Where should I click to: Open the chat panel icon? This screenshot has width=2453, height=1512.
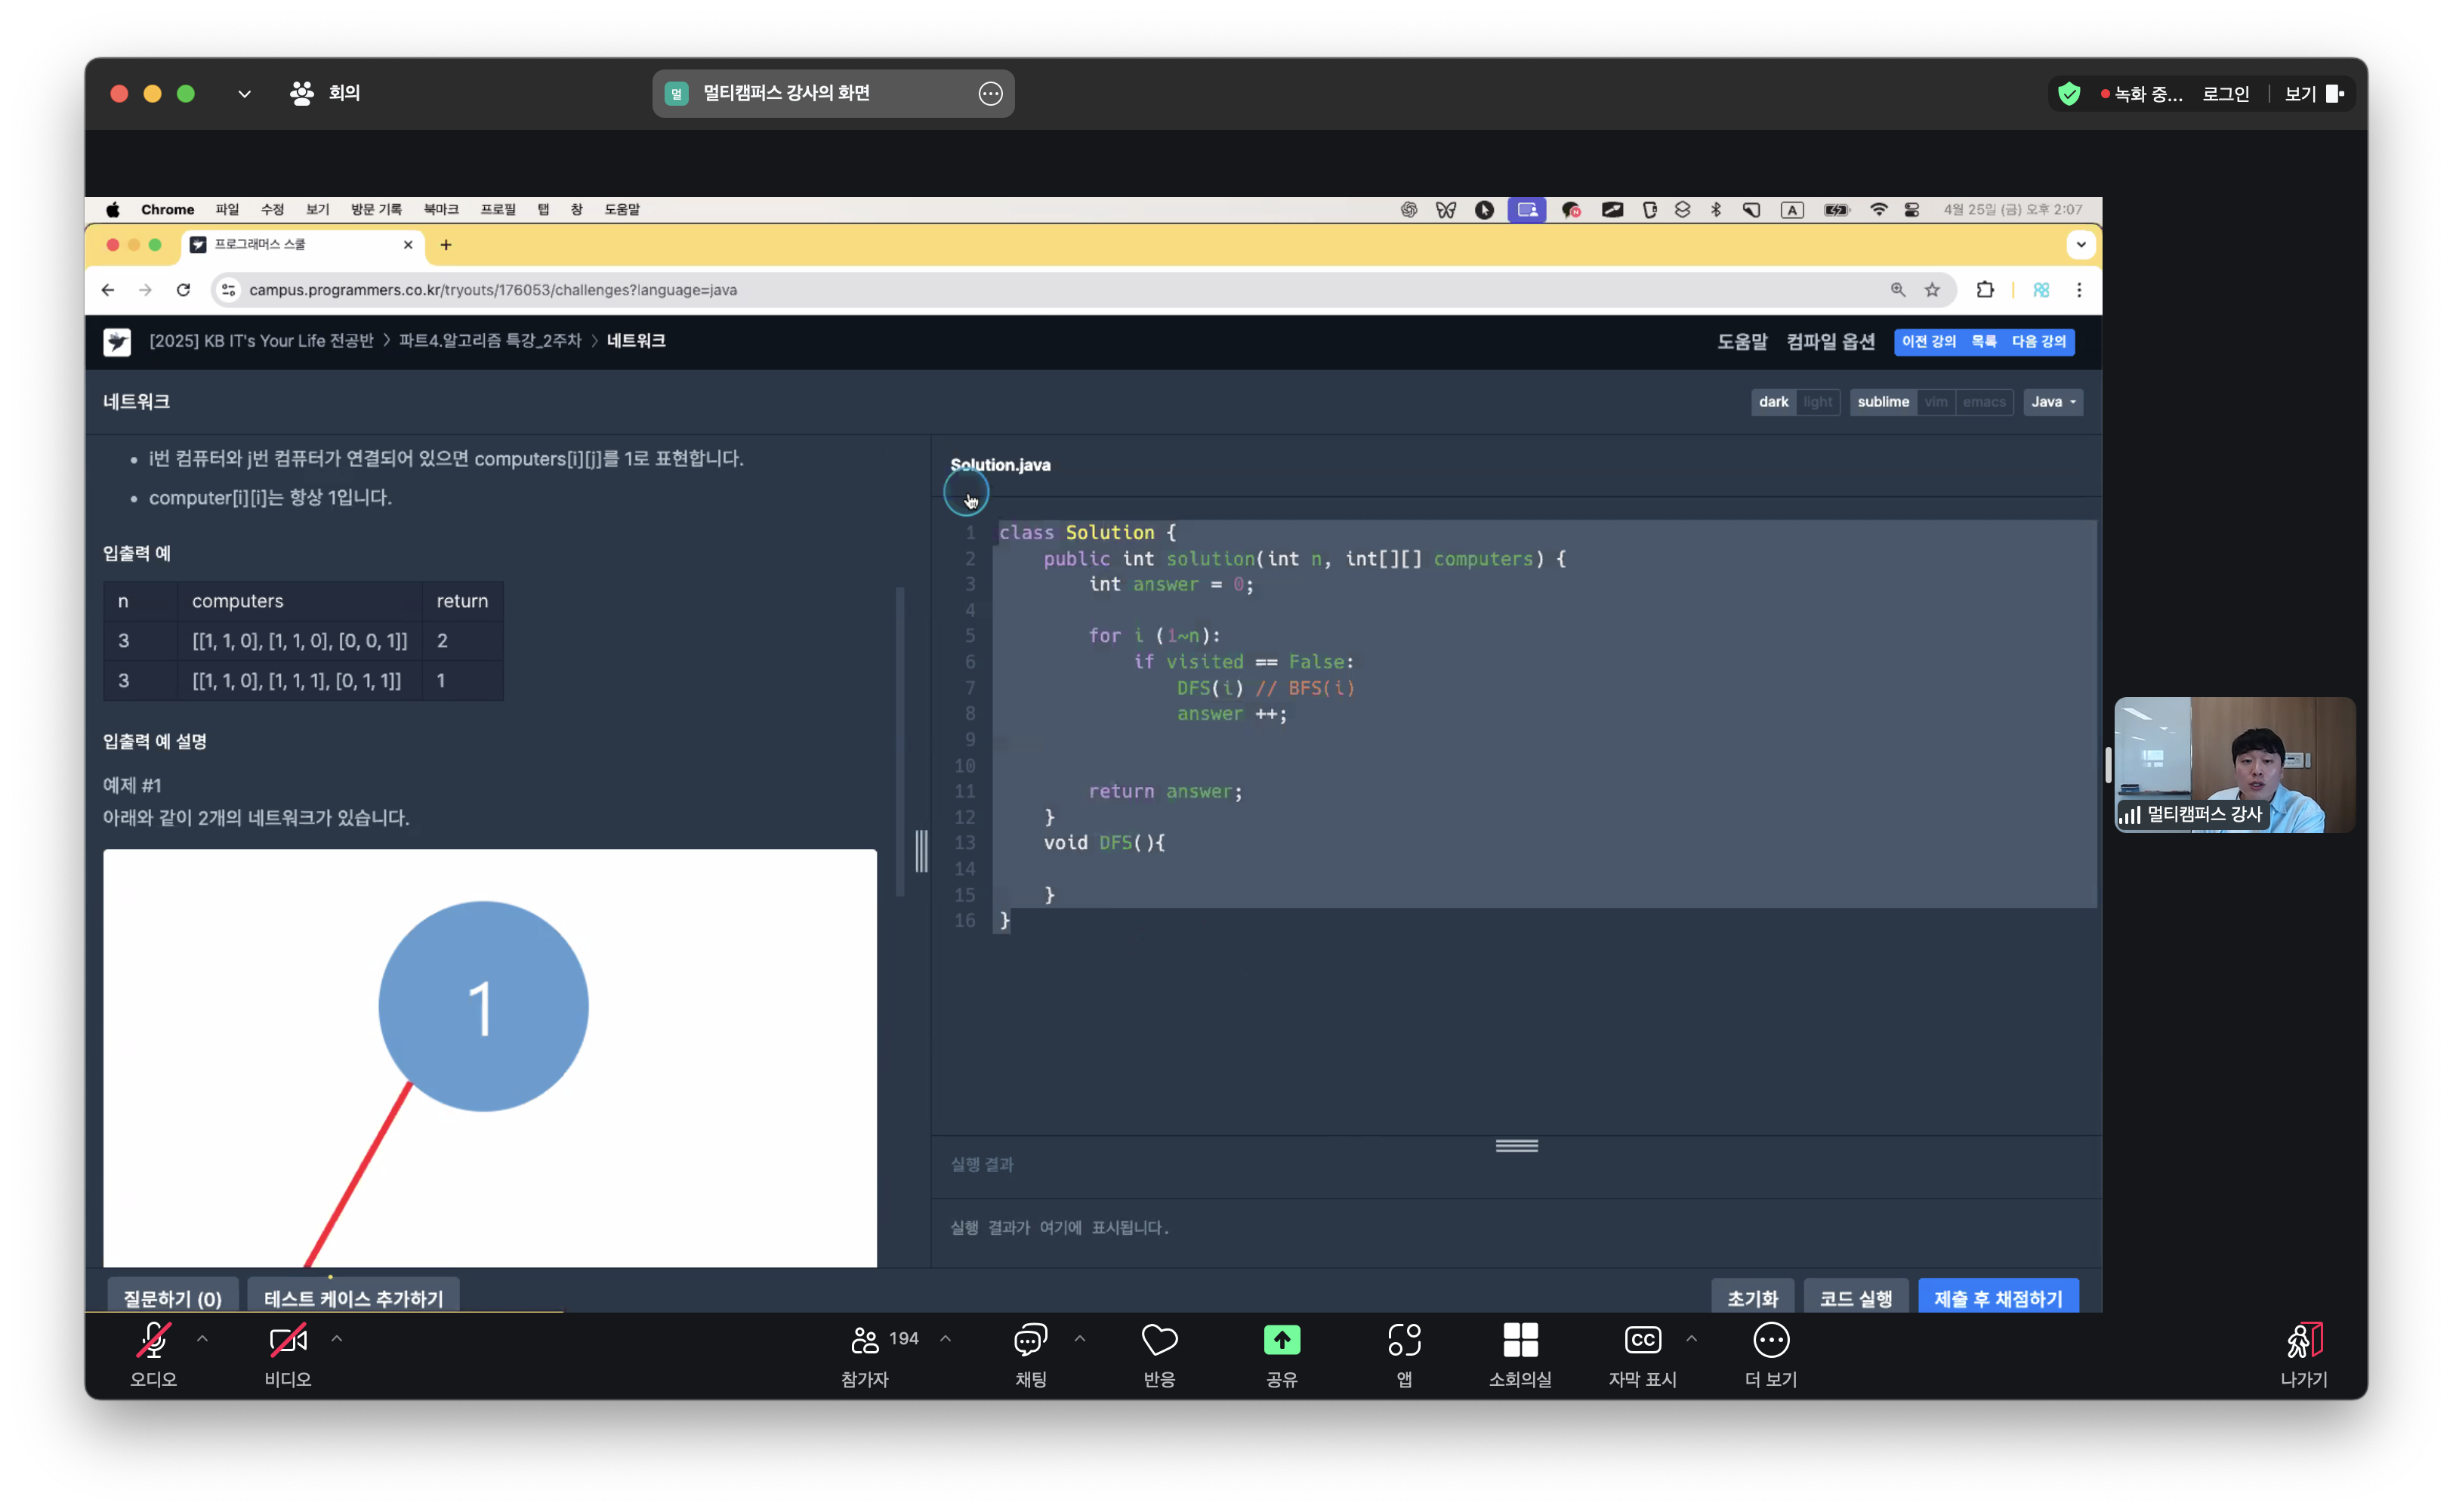click(x=1030, y=1340)
